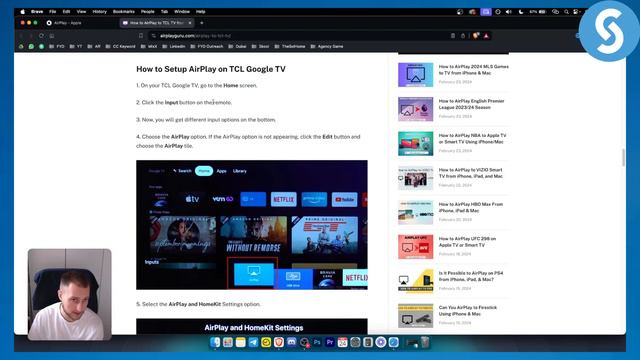Click the PS4 AirPlay article thumbnail

(416, 281)
